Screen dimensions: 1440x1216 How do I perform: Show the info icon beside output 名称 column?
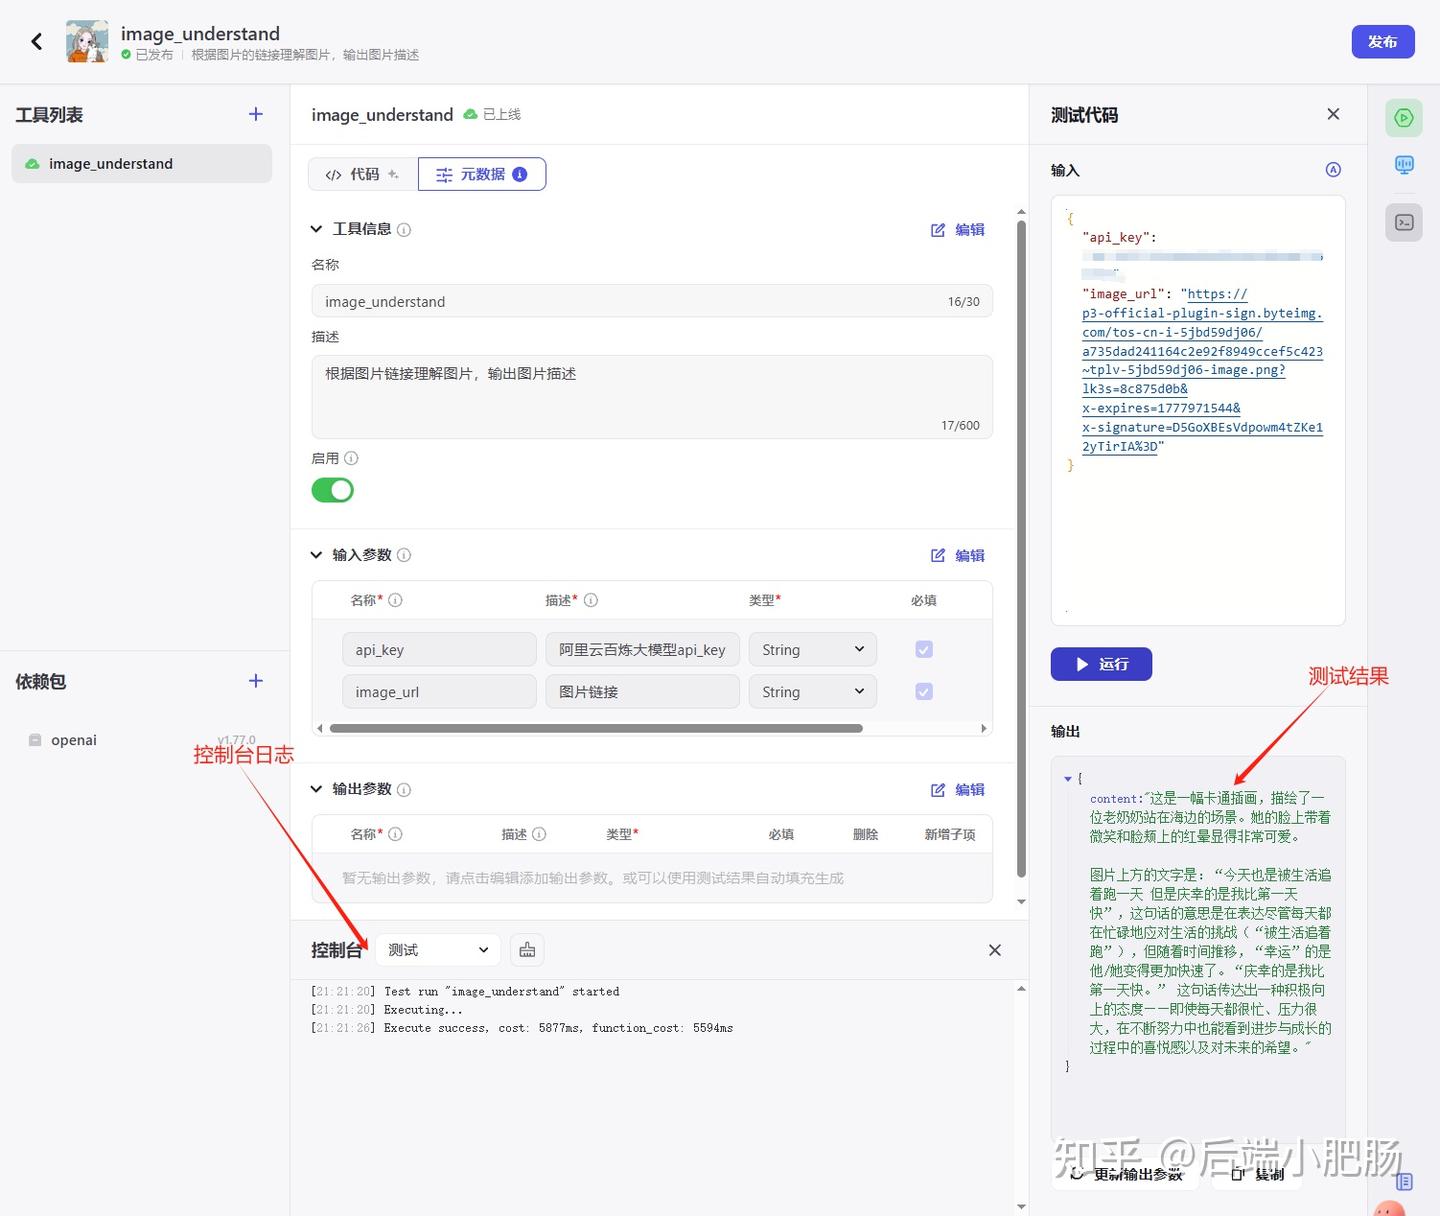click(395, 834)
